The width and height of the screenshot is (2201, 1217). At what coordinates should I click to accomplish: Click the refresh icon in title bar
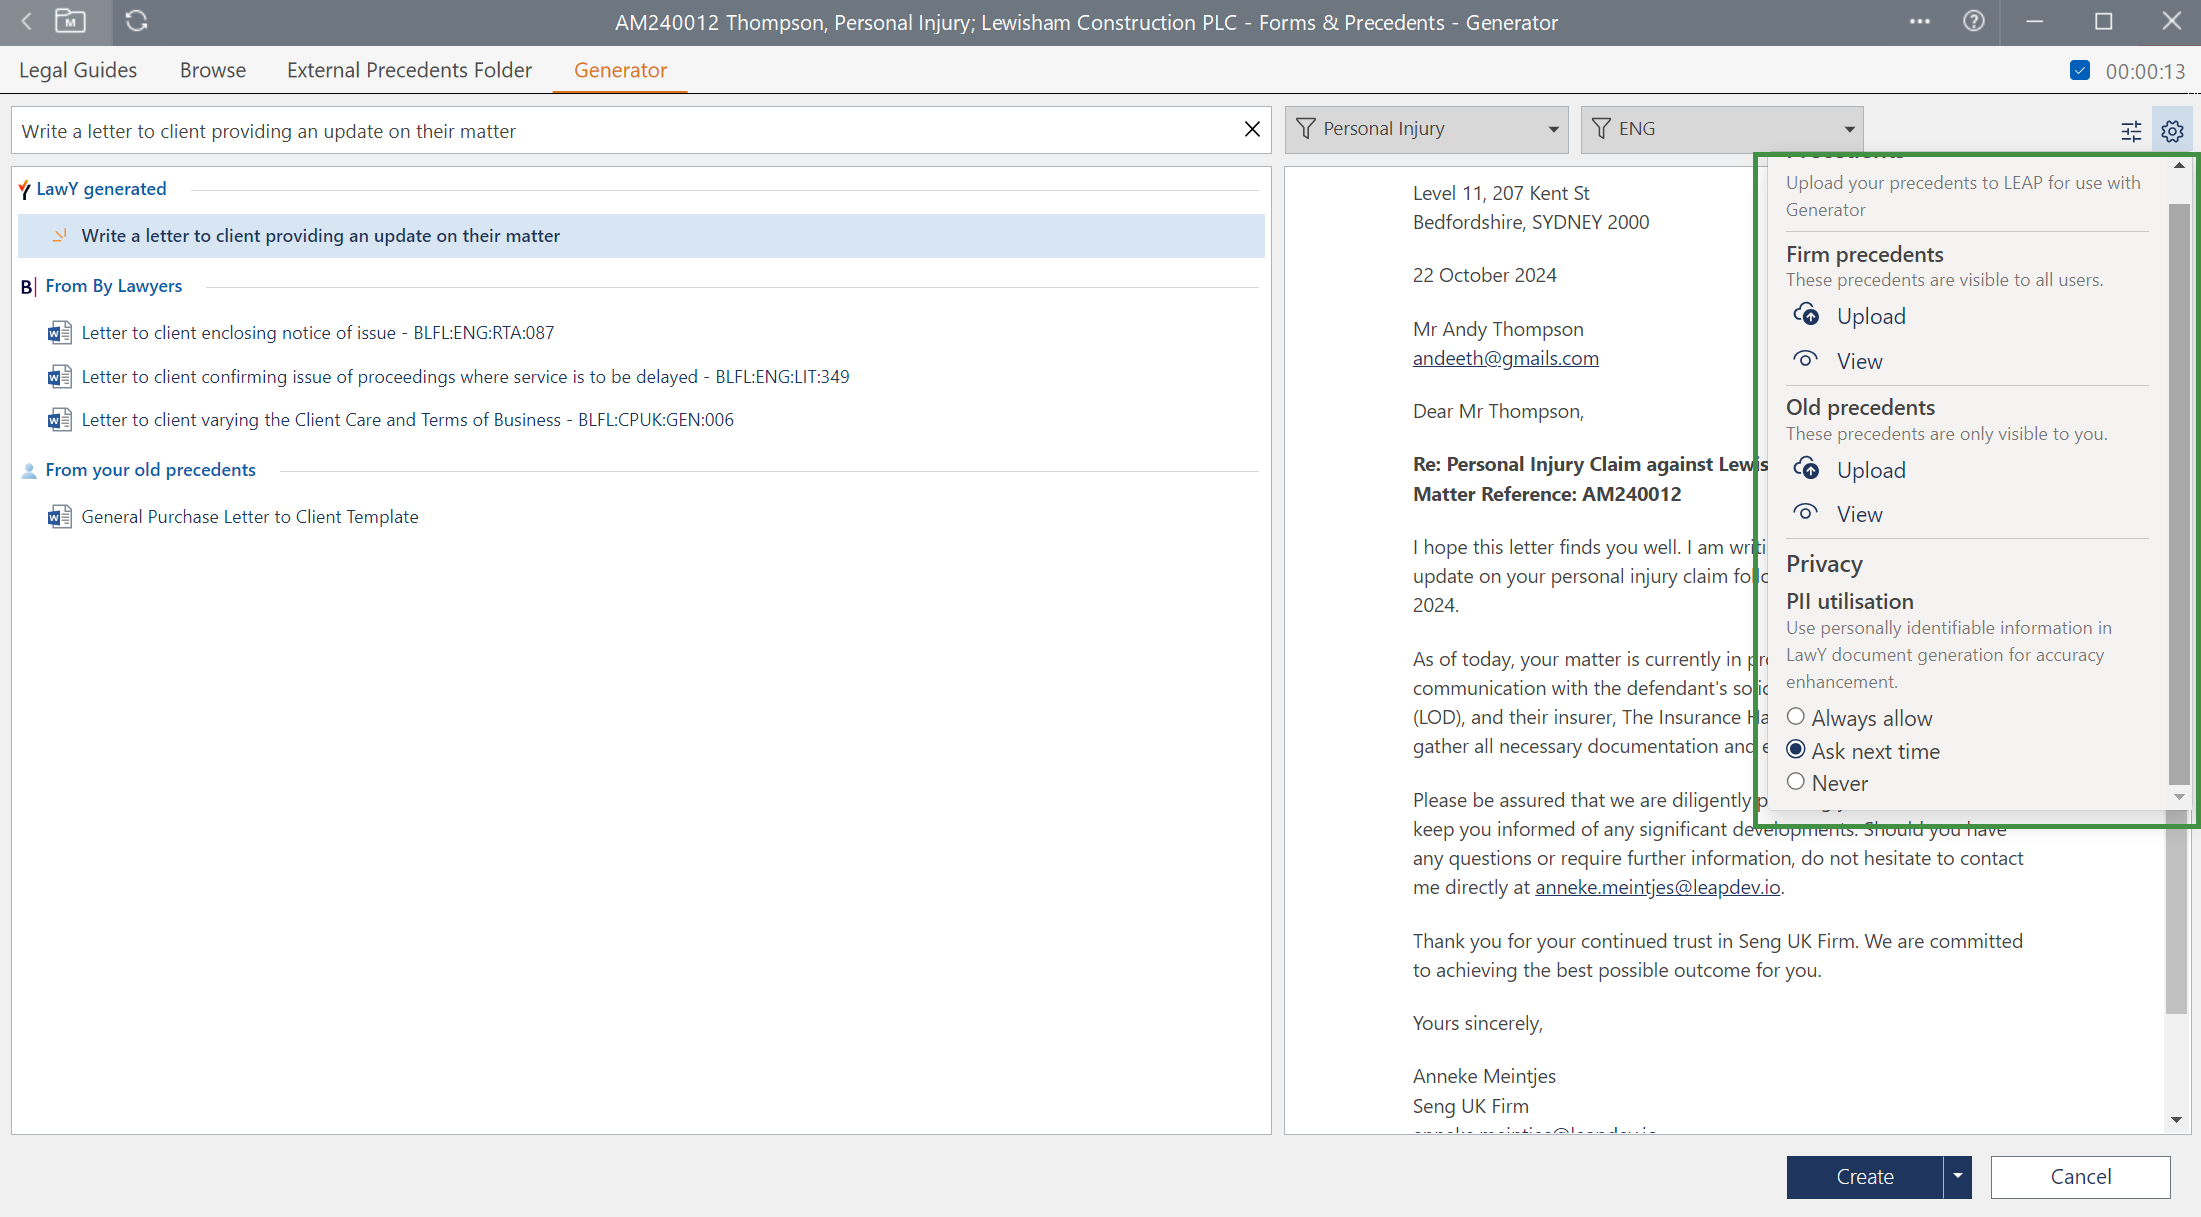tap(137, 21)
